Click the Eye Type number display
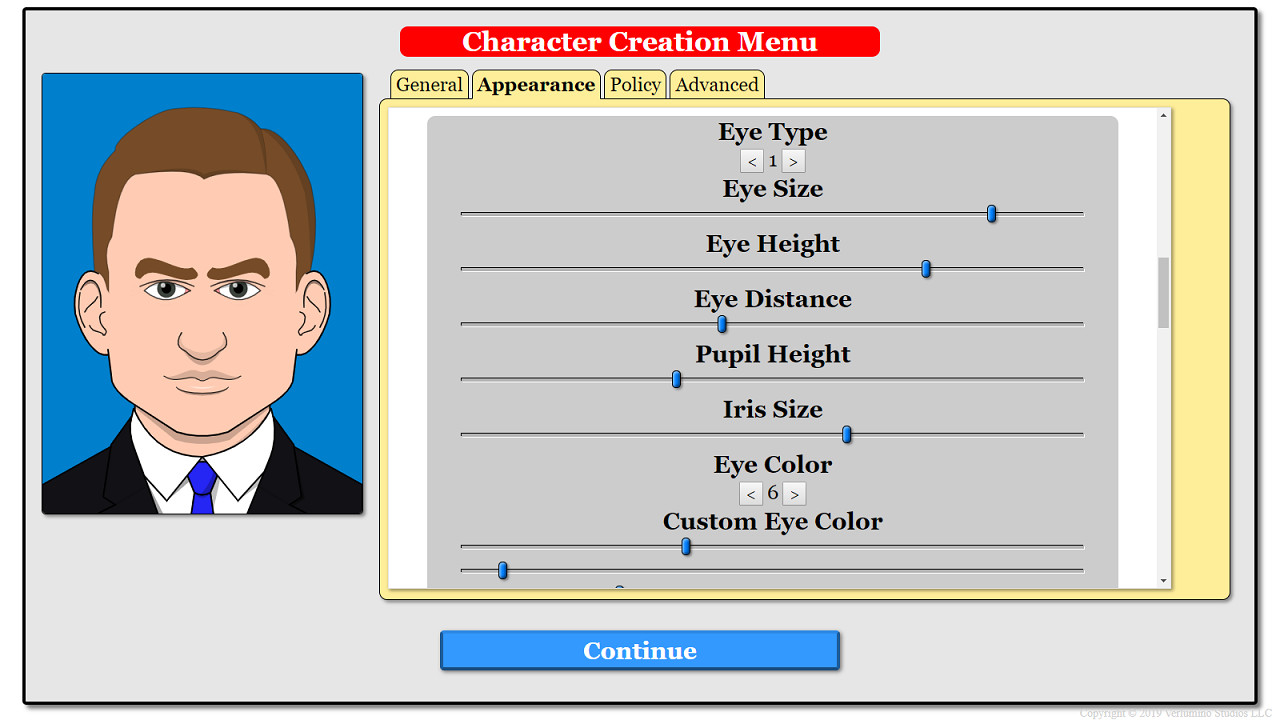 click(x=772, y=160)
